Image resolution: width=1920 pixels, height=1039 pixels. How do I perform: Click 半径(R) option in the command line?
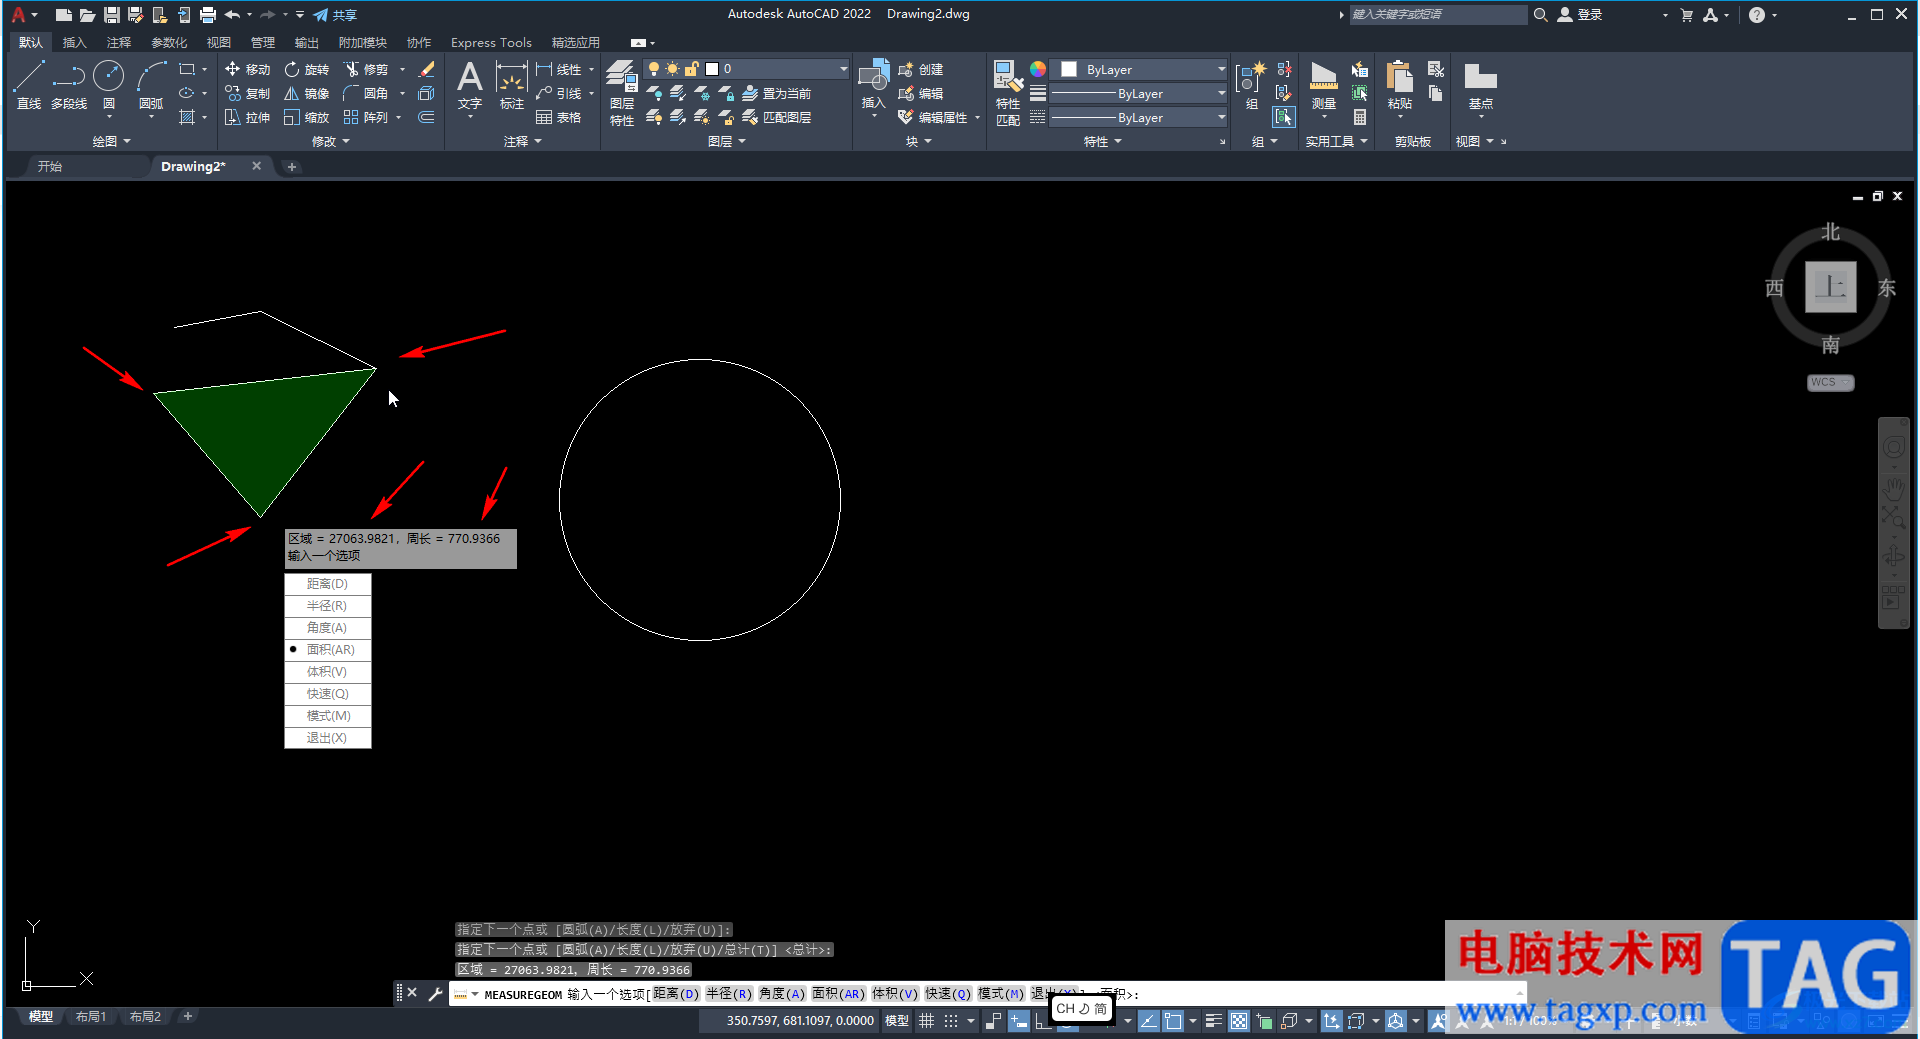728,994
